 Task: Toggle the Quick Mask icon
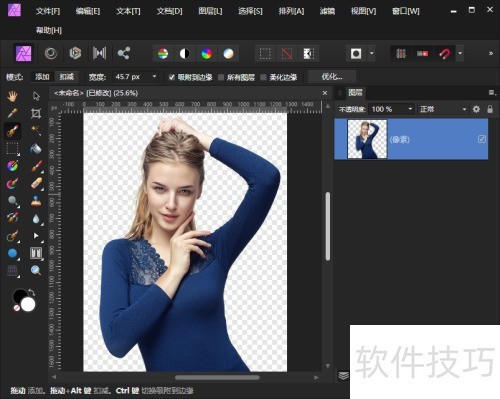tap(356, 53)
